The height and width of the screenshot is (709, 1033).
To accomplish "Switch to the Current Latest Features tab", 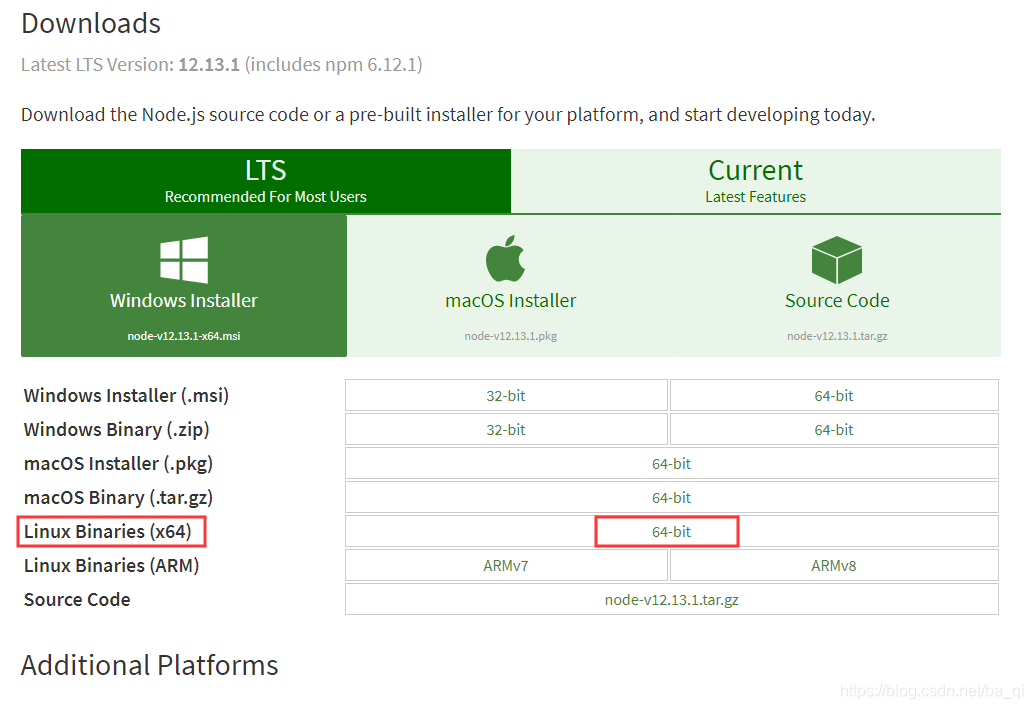I will point(756,181).
